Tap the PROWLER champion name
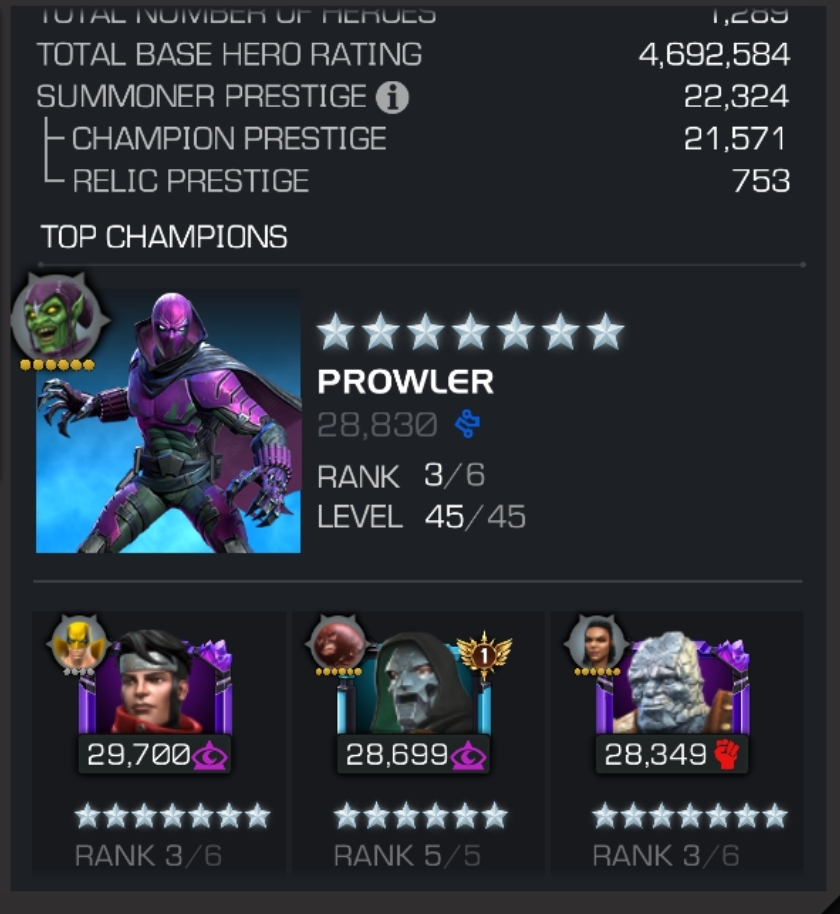Viewport: 840px width, 914px height. (x=406, y=382)
